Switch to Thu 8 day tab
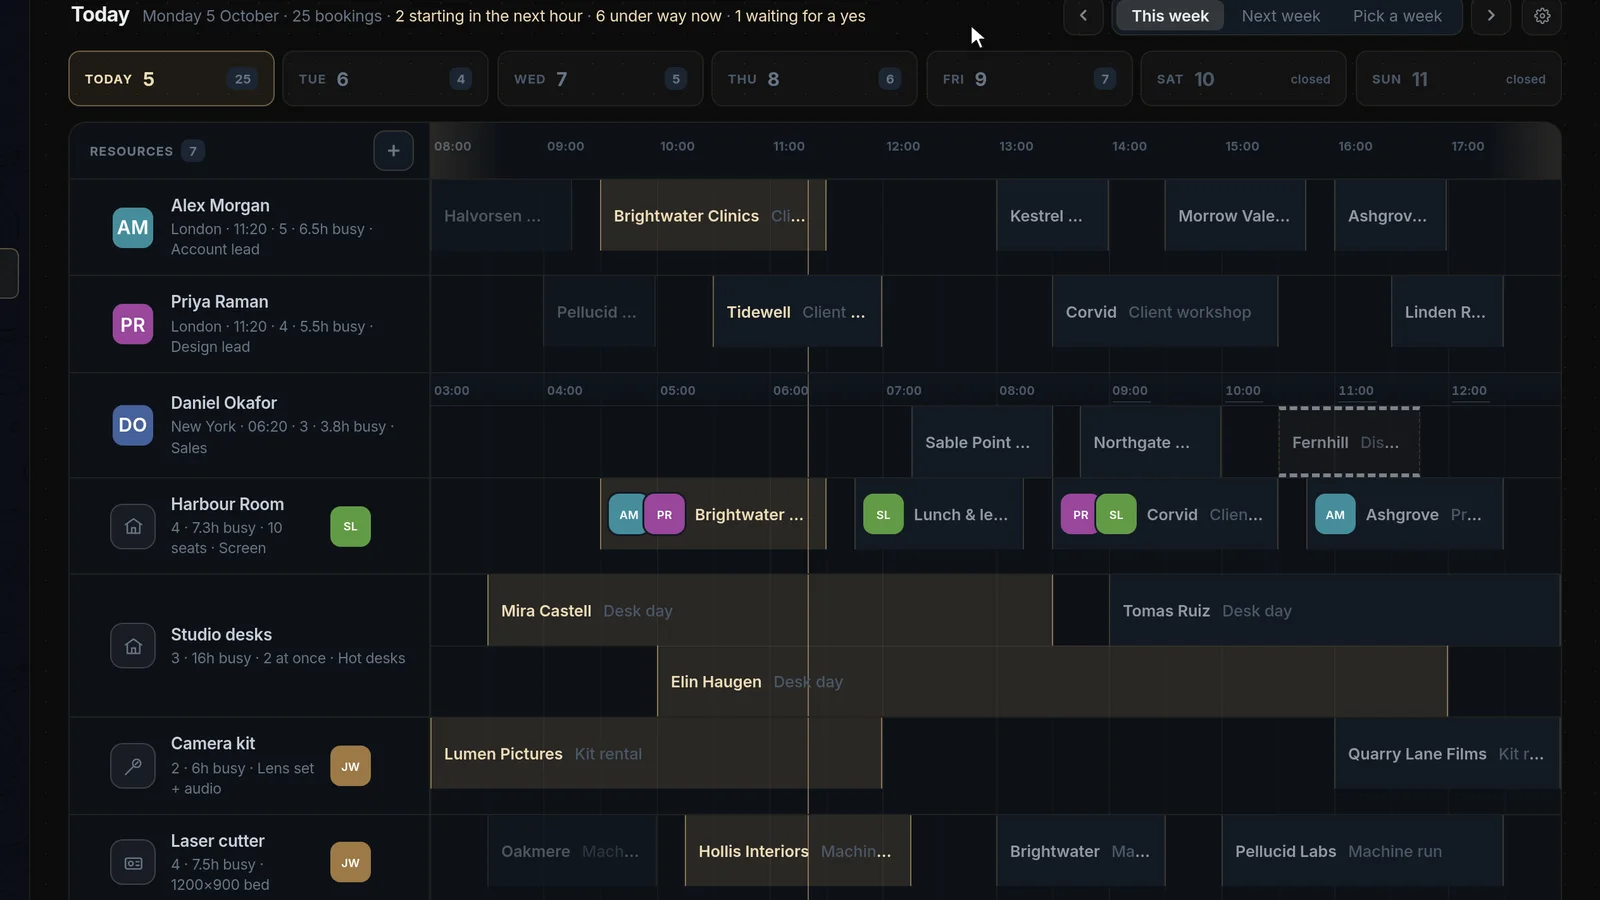 coord(814,79)
